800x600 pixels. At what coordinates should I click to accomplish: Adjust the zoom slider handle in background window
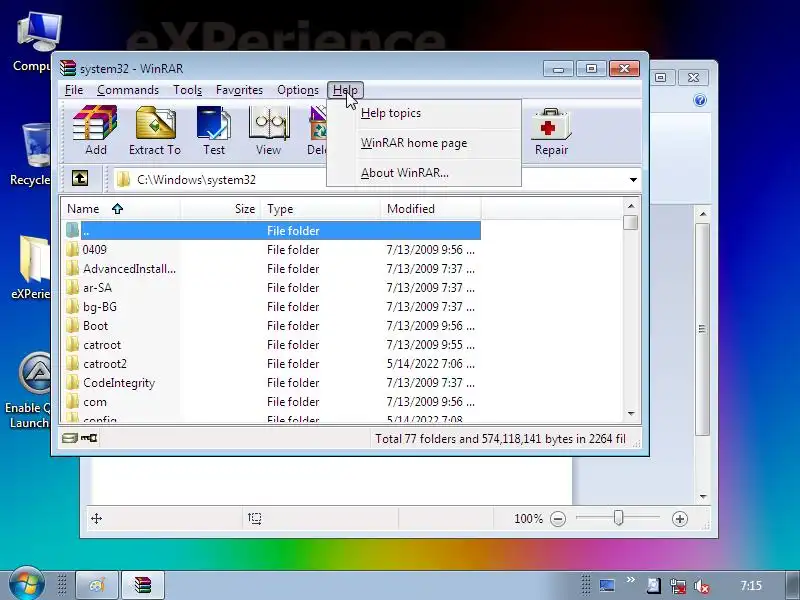[618, 518]
